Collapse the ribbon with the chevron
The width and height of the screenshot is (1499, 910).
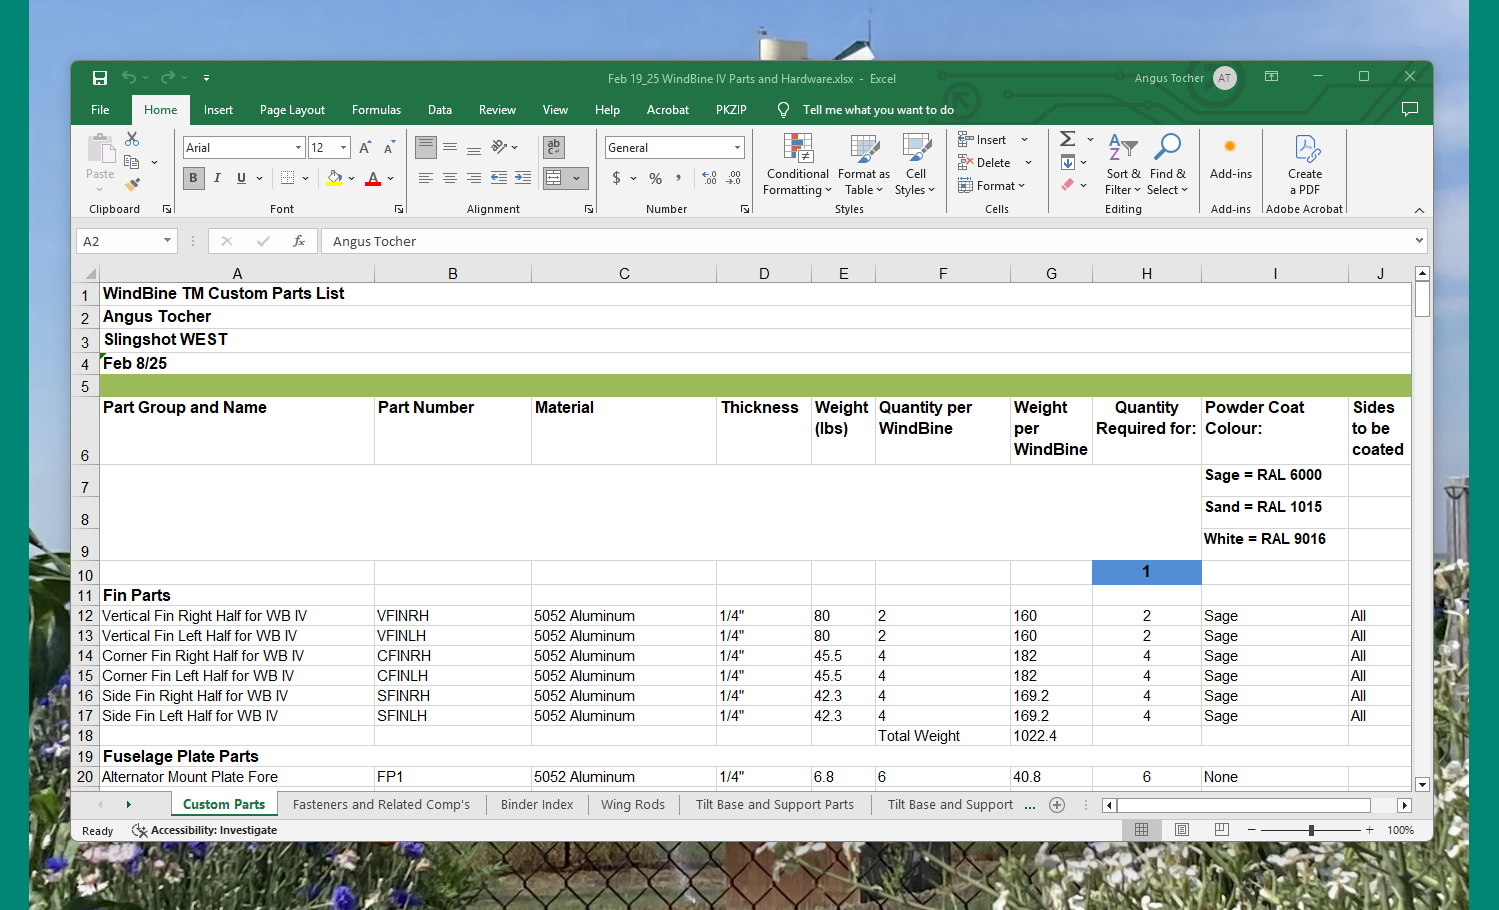[1419, 210]
